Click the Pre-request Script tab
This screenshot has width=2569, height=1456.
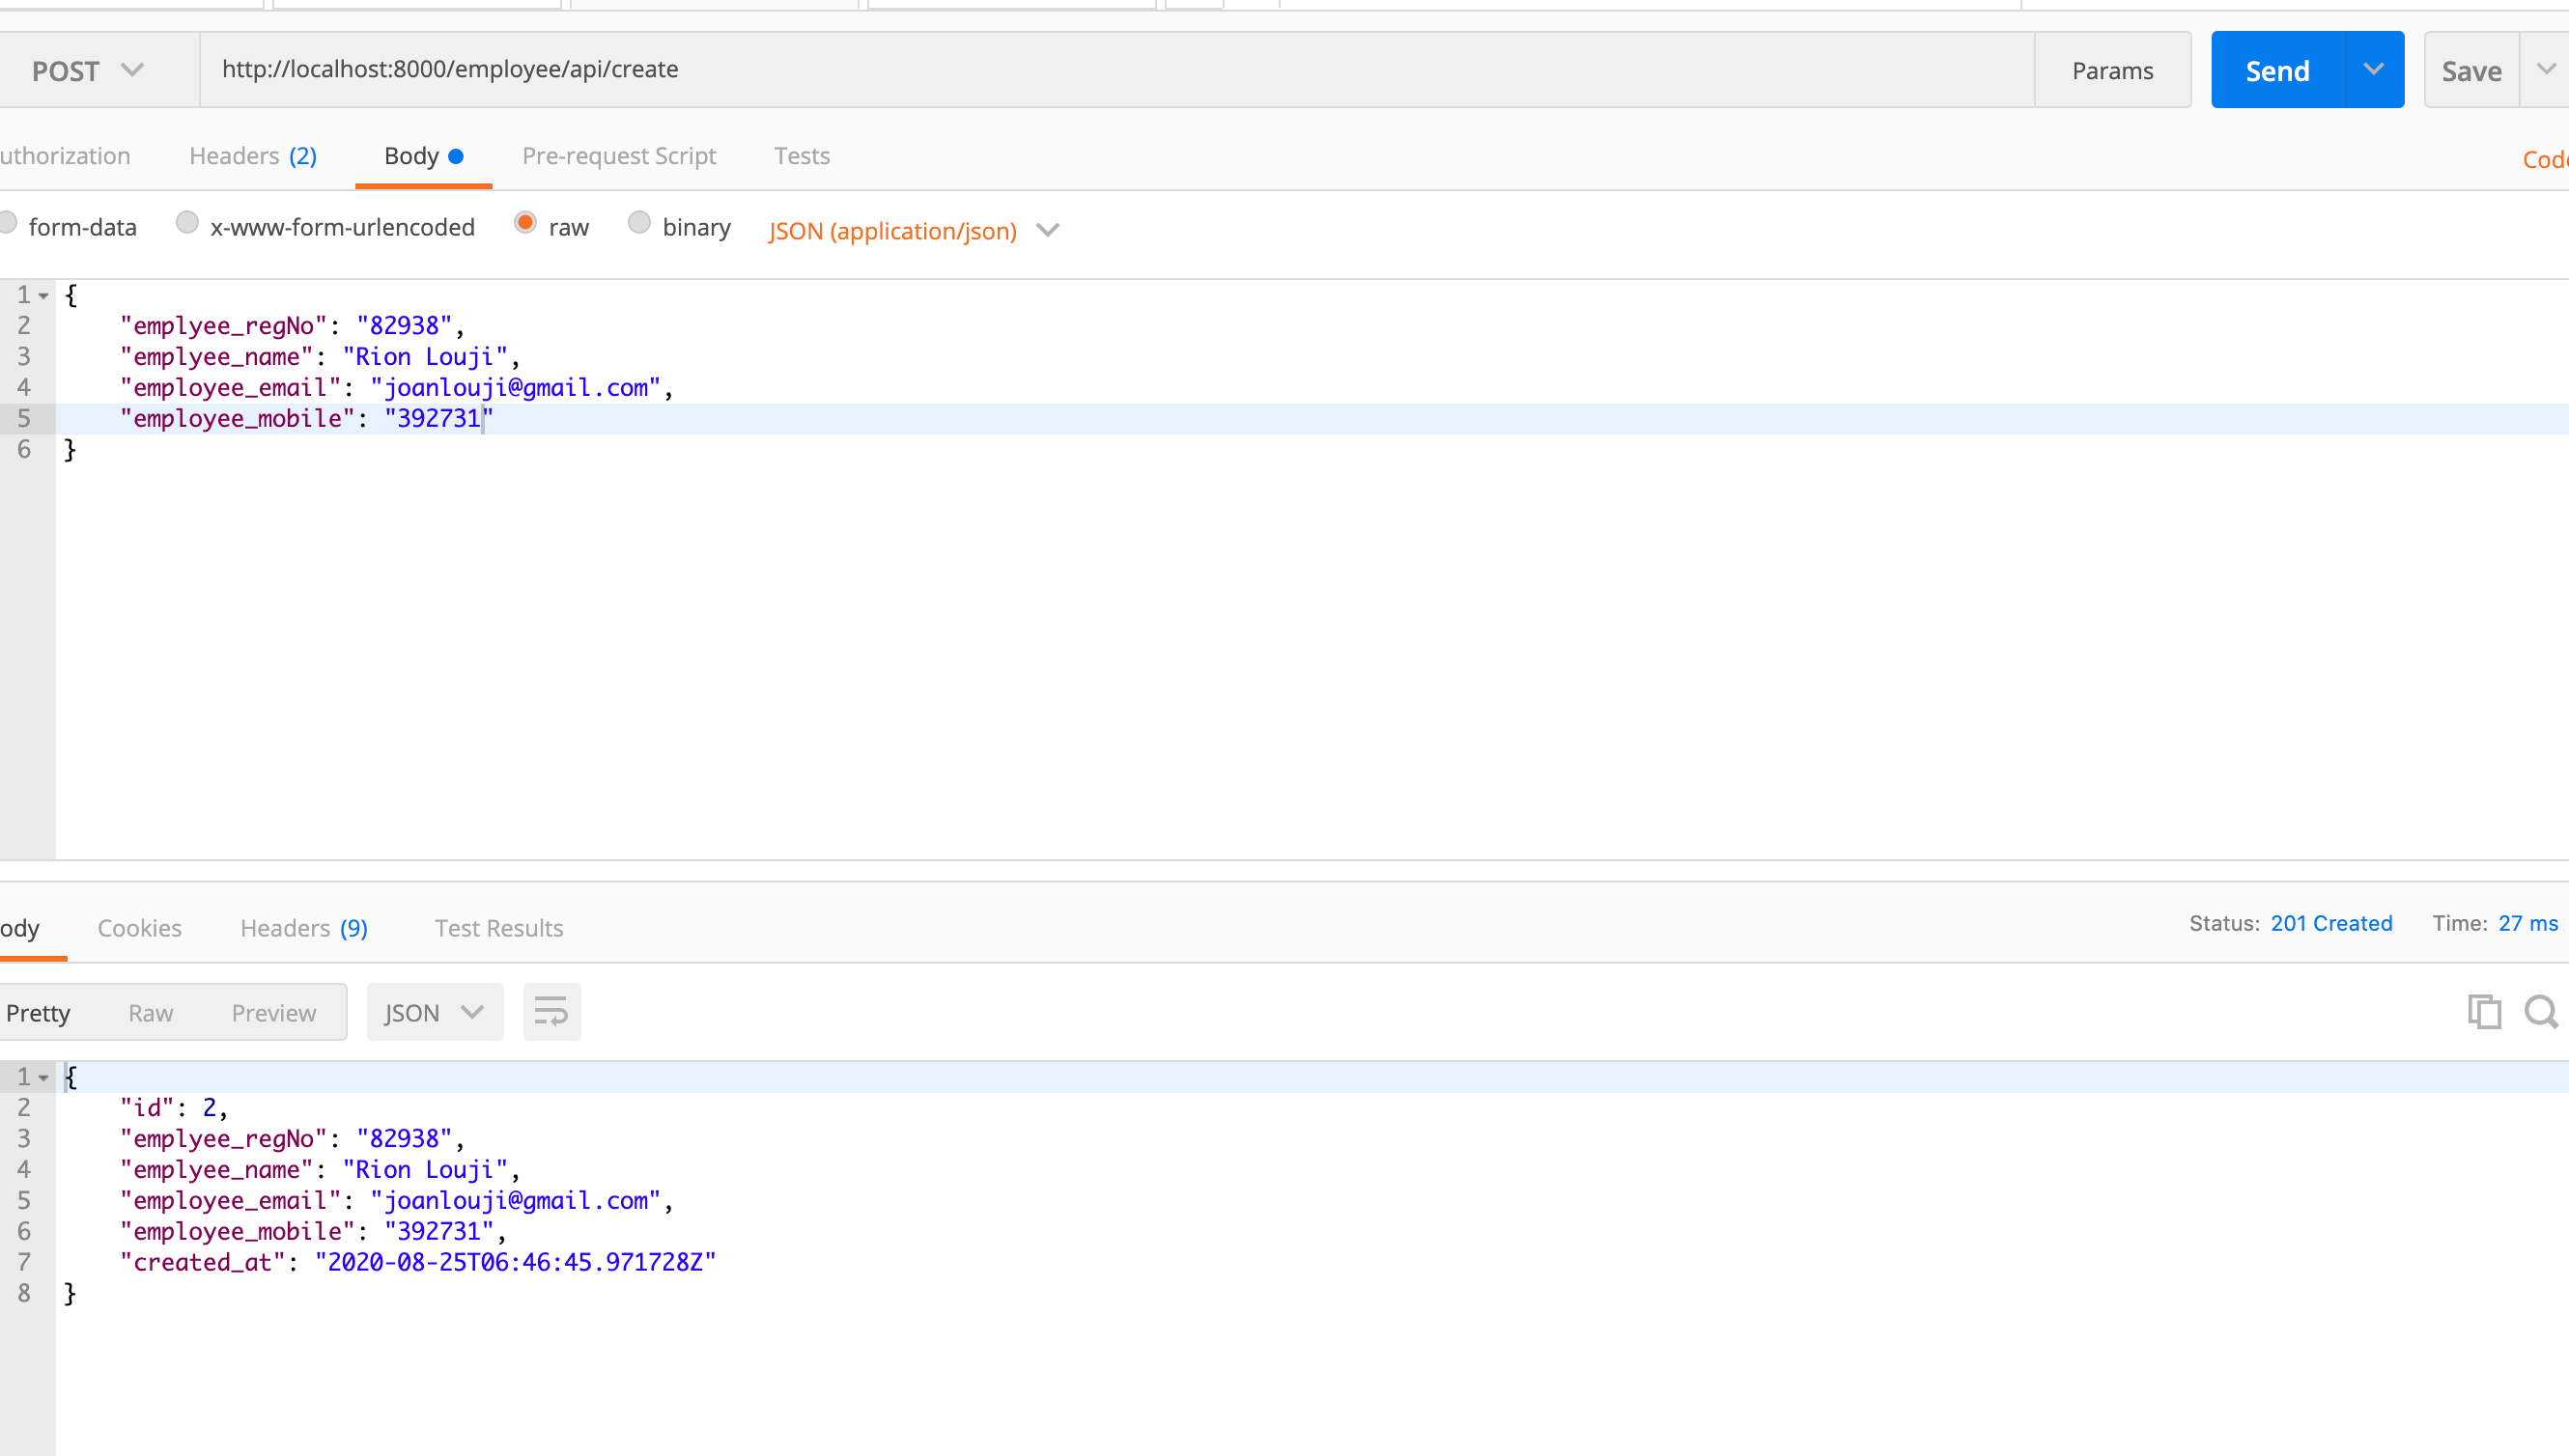click(x=619, y=157)
